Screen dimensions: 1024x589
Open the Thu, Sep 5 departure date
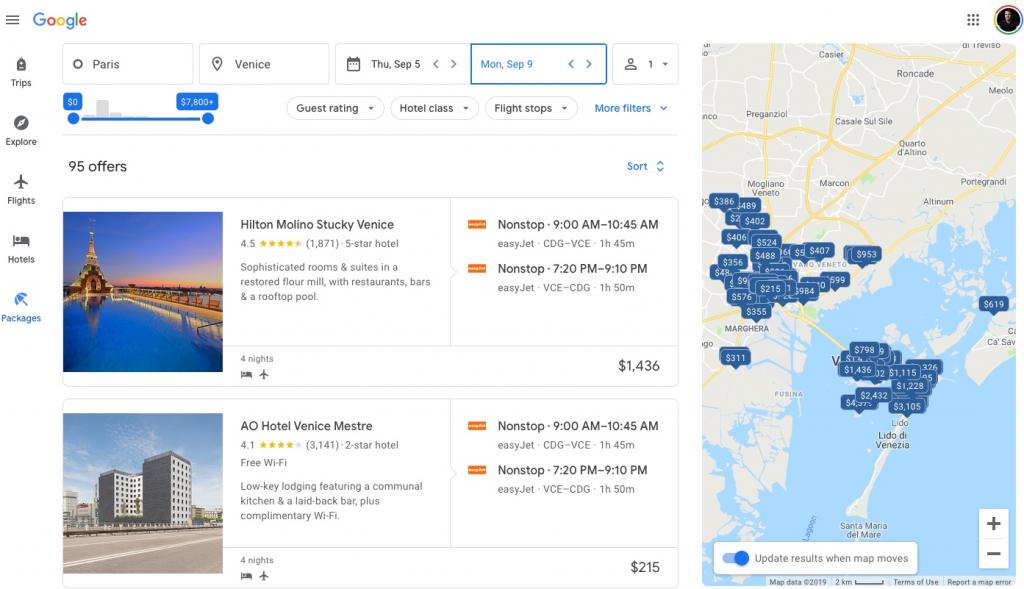(x=395, y=64)
